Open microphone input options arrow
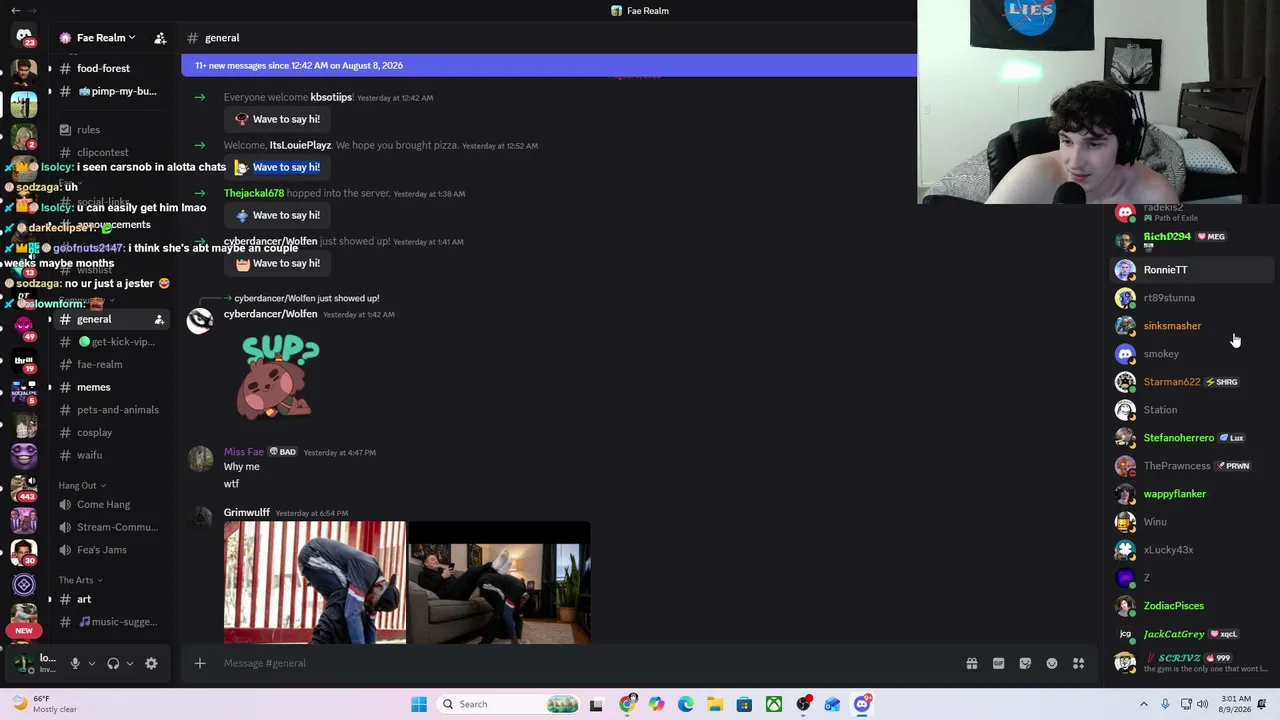 pos(92,663)
